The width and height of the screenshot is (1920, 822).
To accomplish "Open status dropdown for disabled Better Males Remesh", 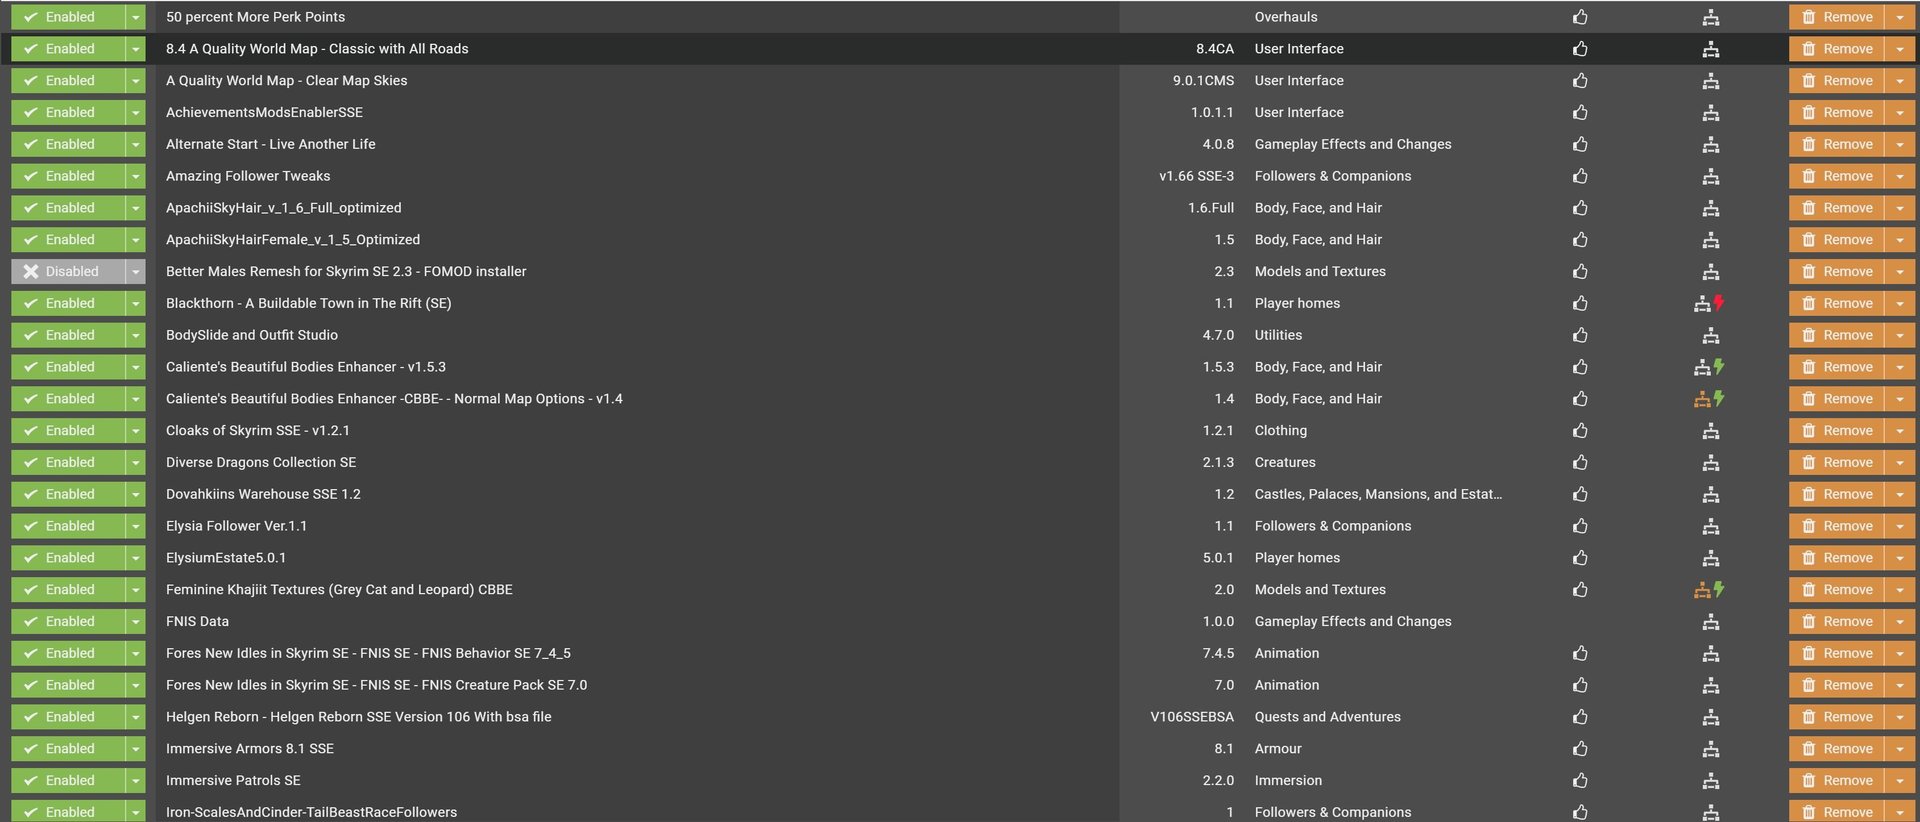I will point(136,271).
